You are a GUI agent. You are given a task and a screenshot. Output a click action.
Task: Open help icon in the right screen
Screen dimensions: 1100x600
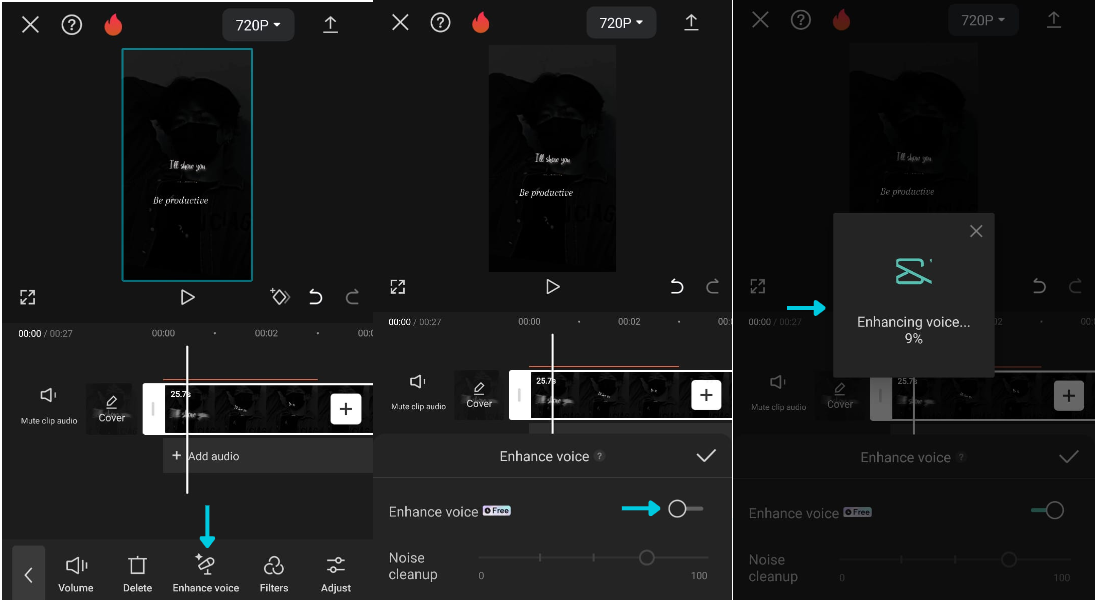(800, 20)
